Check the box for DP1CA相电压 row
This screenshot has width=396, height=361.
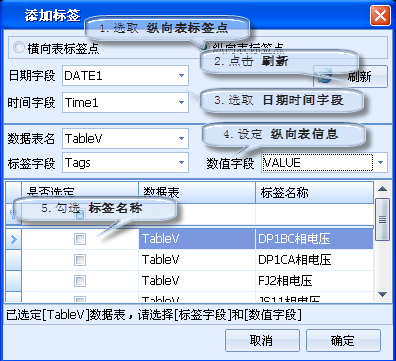(80, 260)
